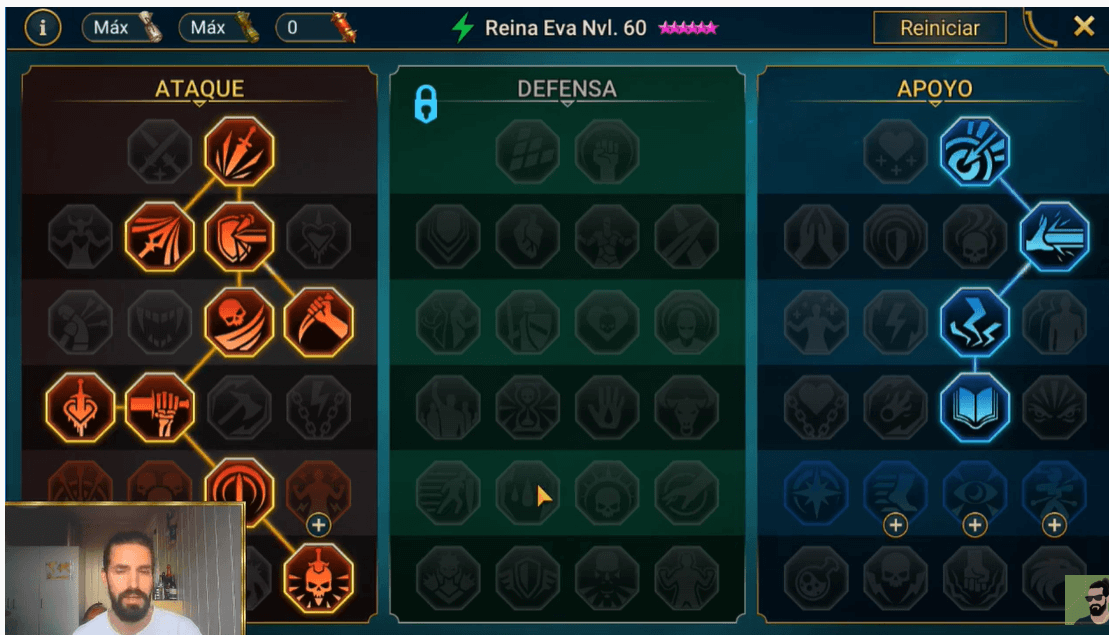Open the Ataque tree header
The width and height of the screenshot is (1109, 635).
(199, 89)
